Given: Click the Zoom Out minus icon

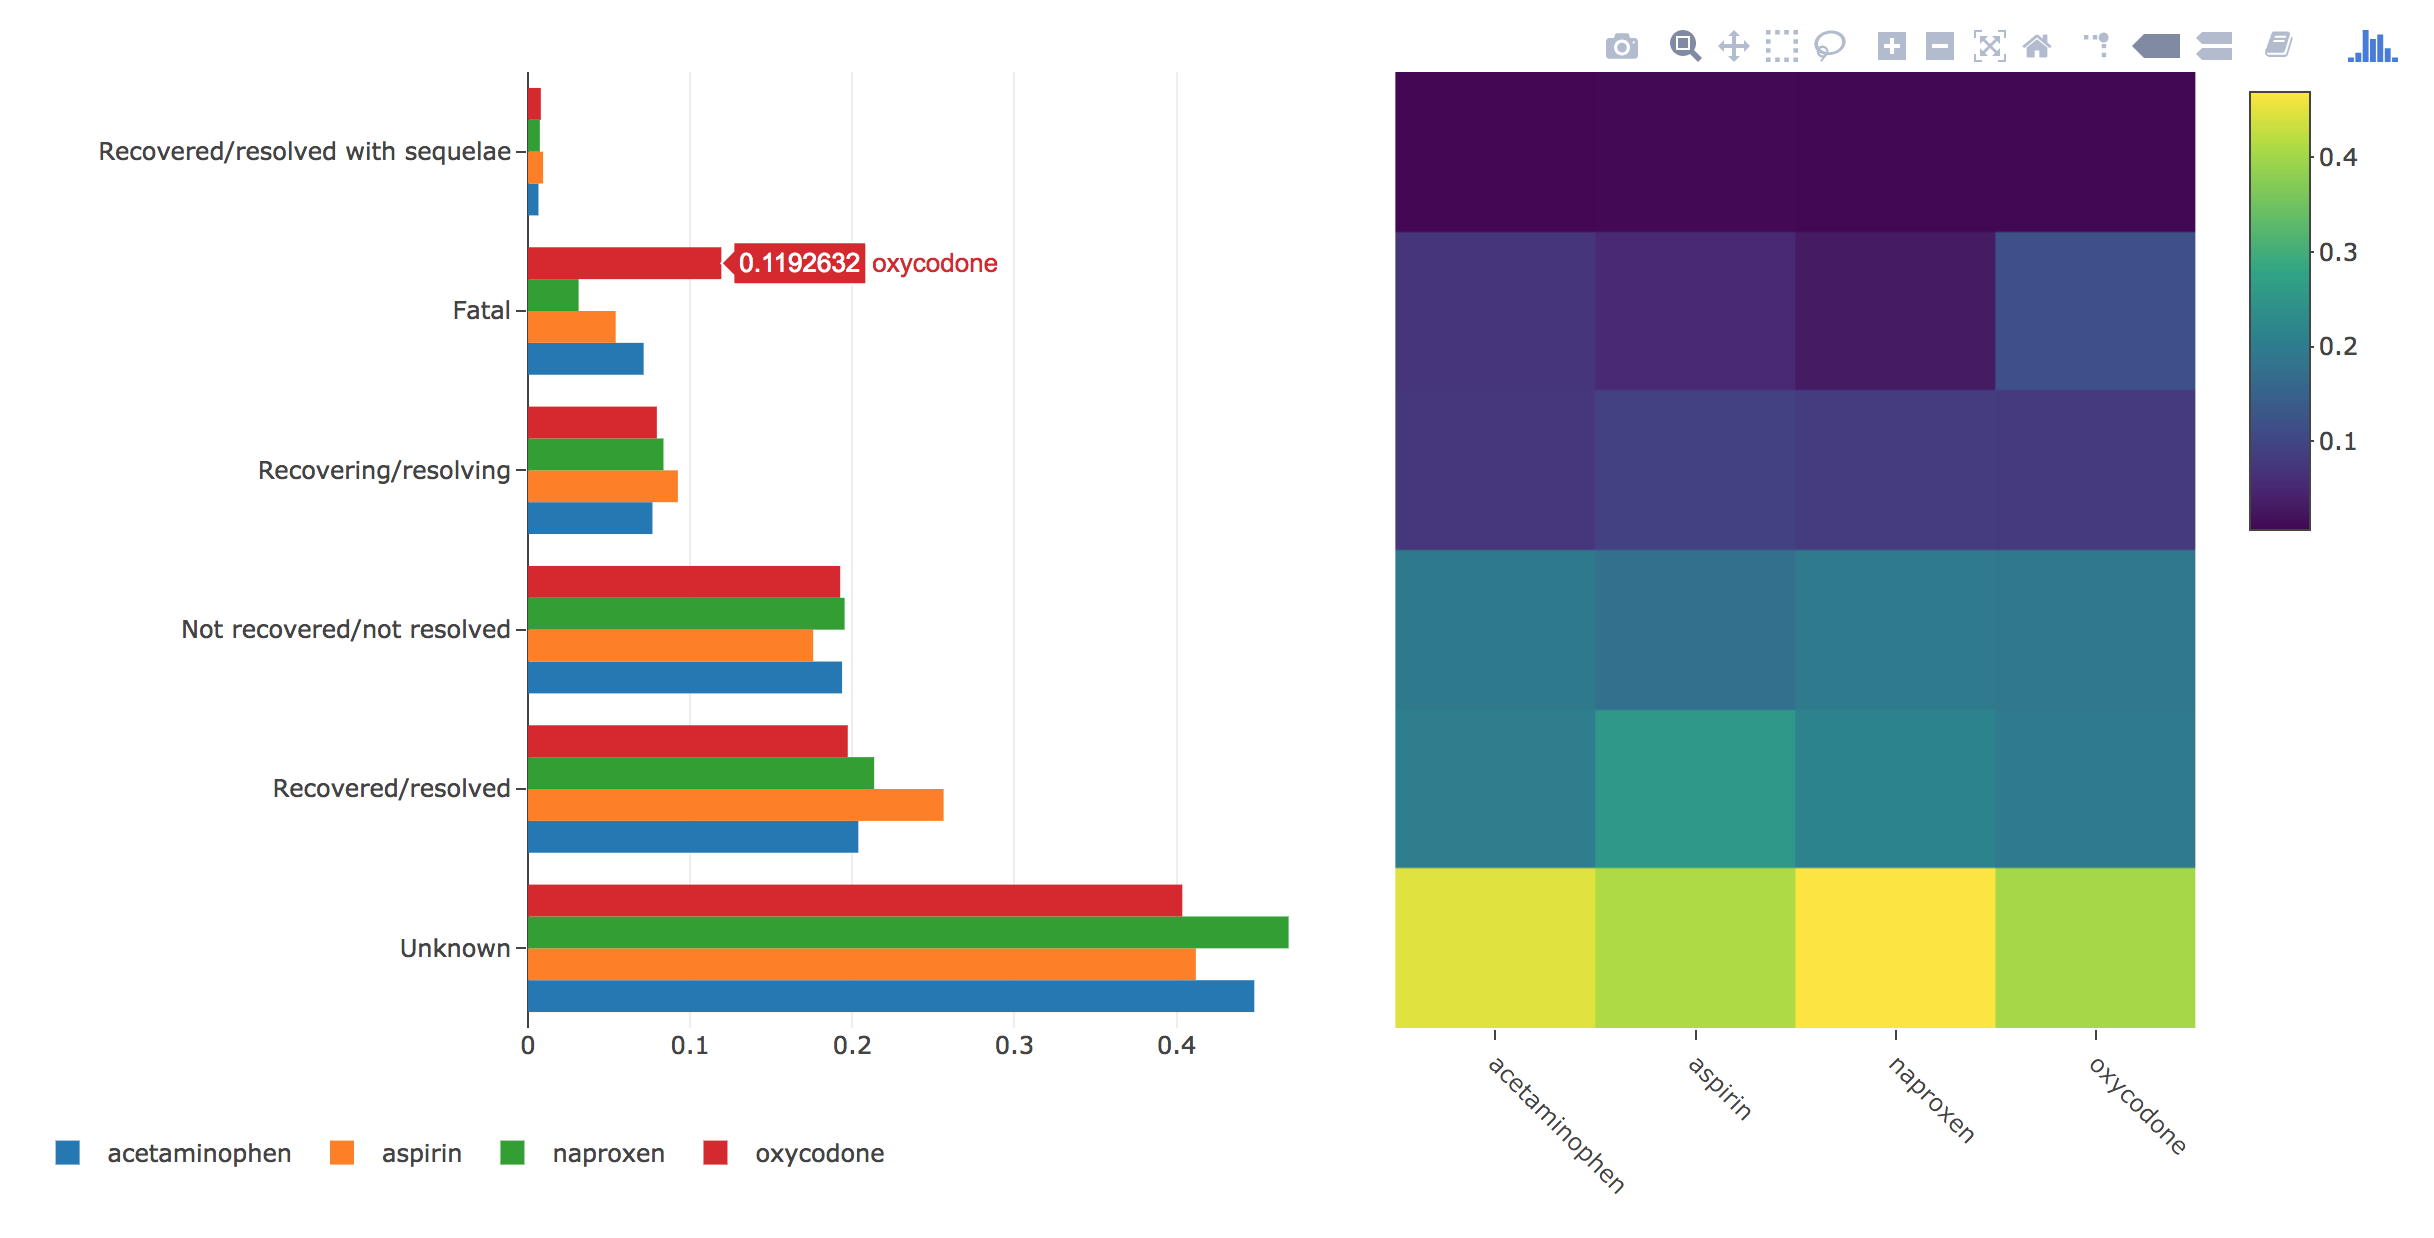Looking at the screenshot, I should tap(1939, 46).
